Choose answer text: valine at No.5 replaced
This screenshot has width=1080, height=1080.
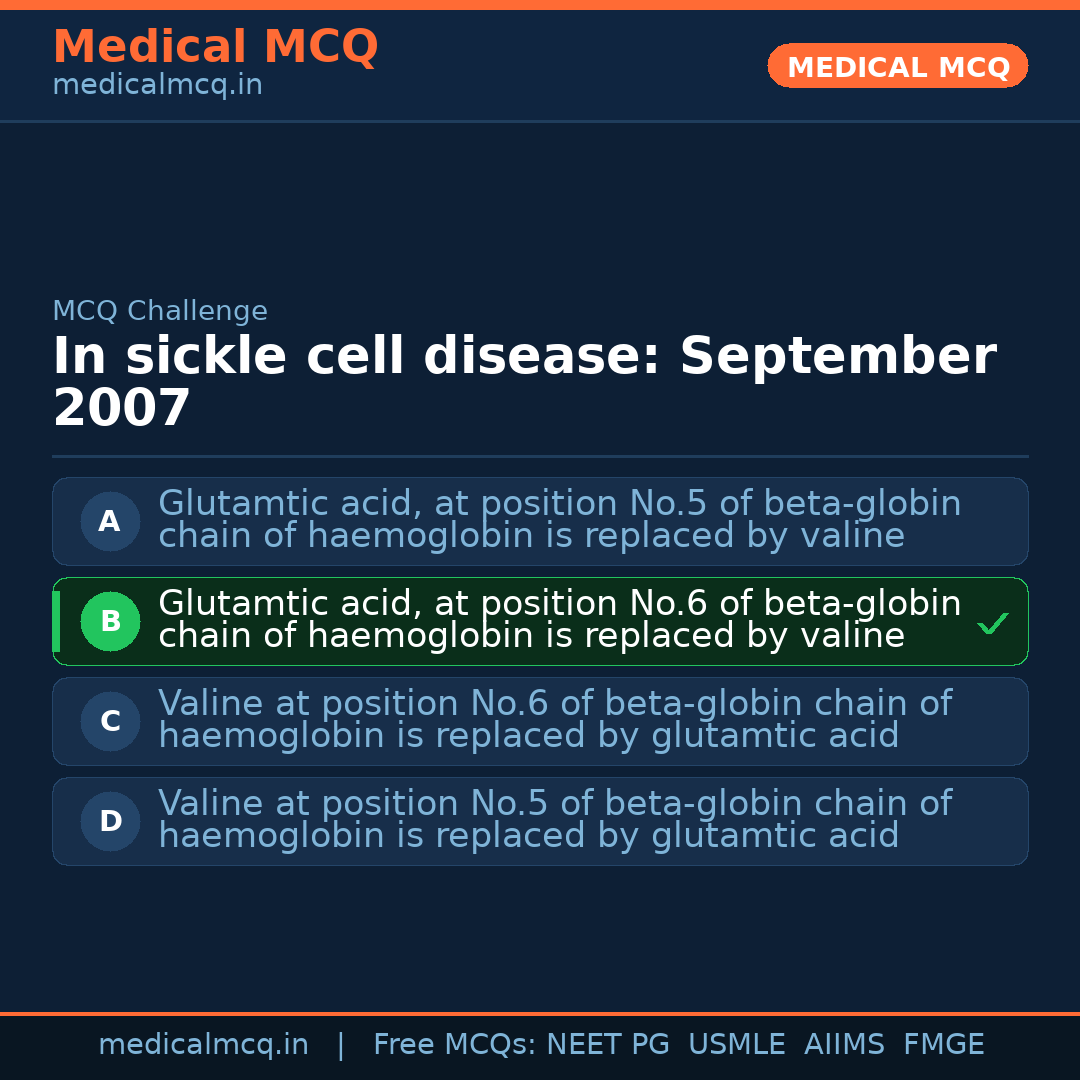pyautogui.click(x=554, y=820)
